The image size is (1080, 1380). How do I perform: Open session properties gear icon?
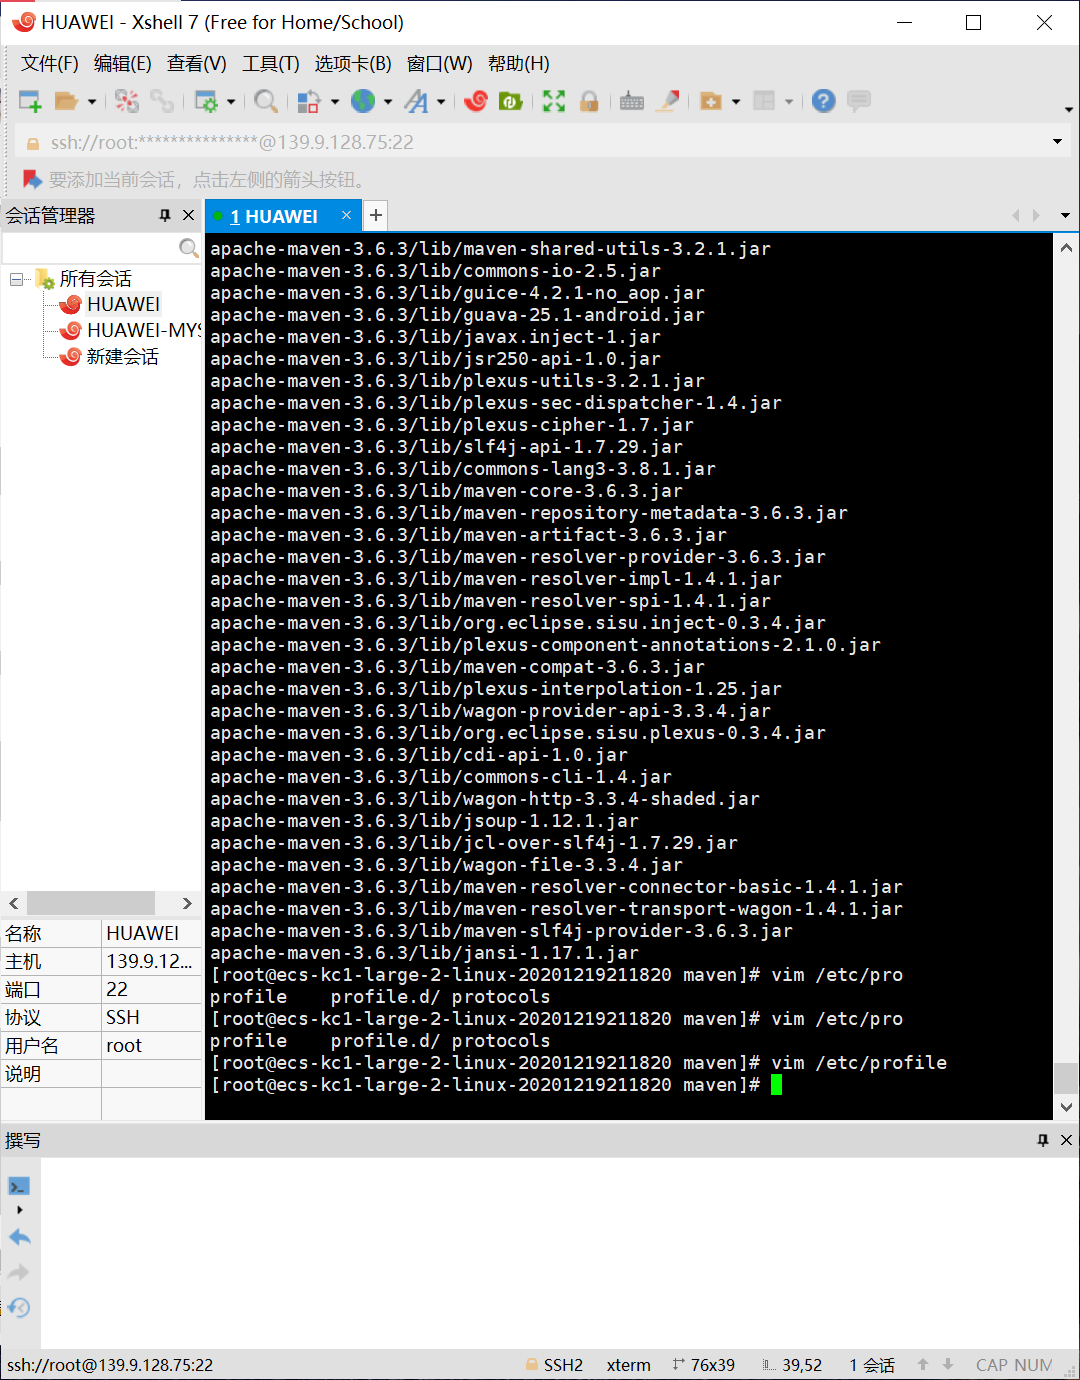click(x=206, y=101)
